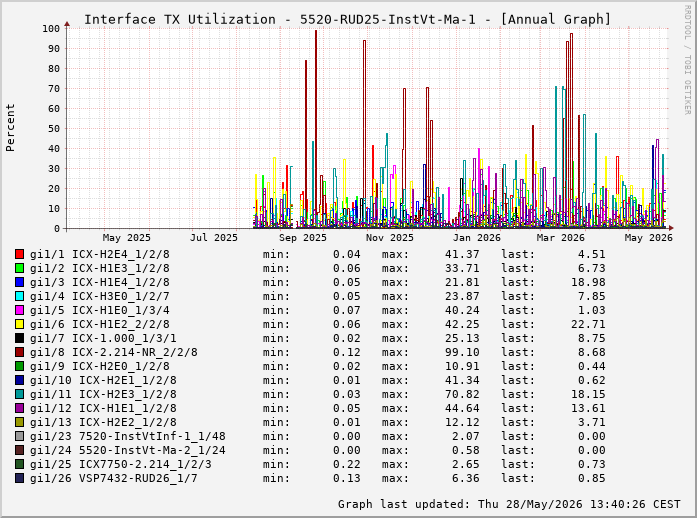Click the brown gi1/24 legend swatch
This screenshot has height=518, width=697.
pos(19,450)
